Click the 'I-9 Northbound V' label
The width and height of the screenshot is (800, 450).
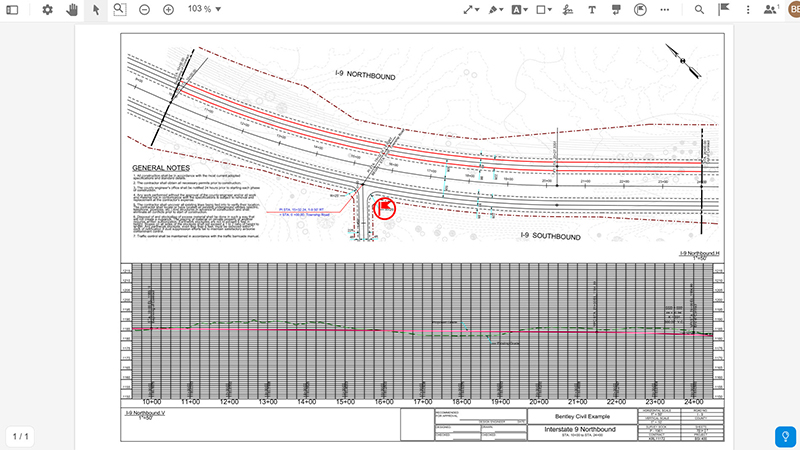point(145,413)
